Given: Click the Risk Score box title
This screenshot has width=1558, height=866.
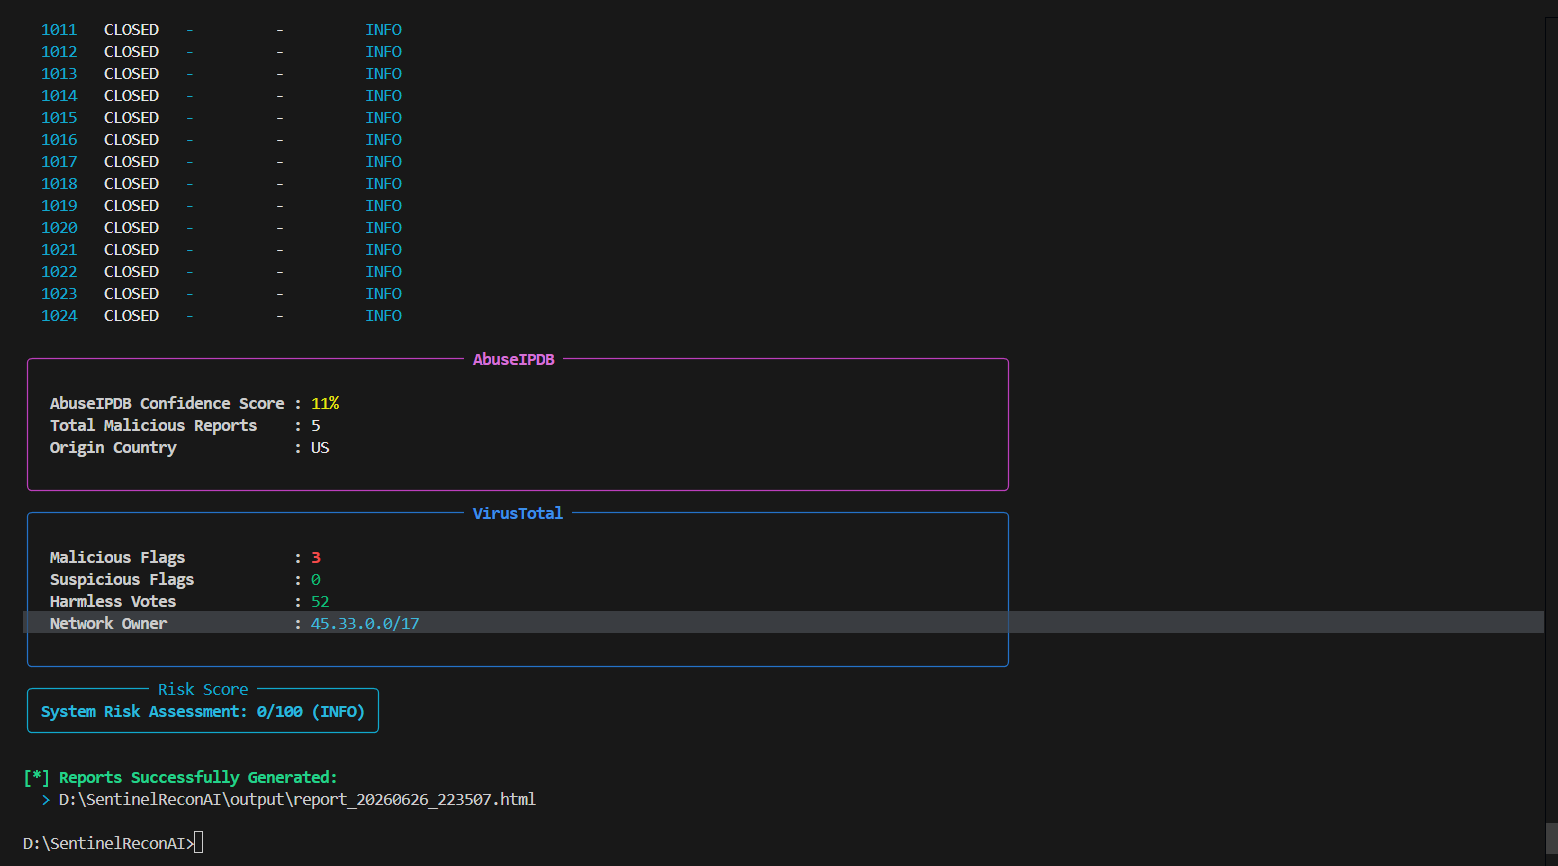Looking at the screenshot, I should click(x=203, y=690).
